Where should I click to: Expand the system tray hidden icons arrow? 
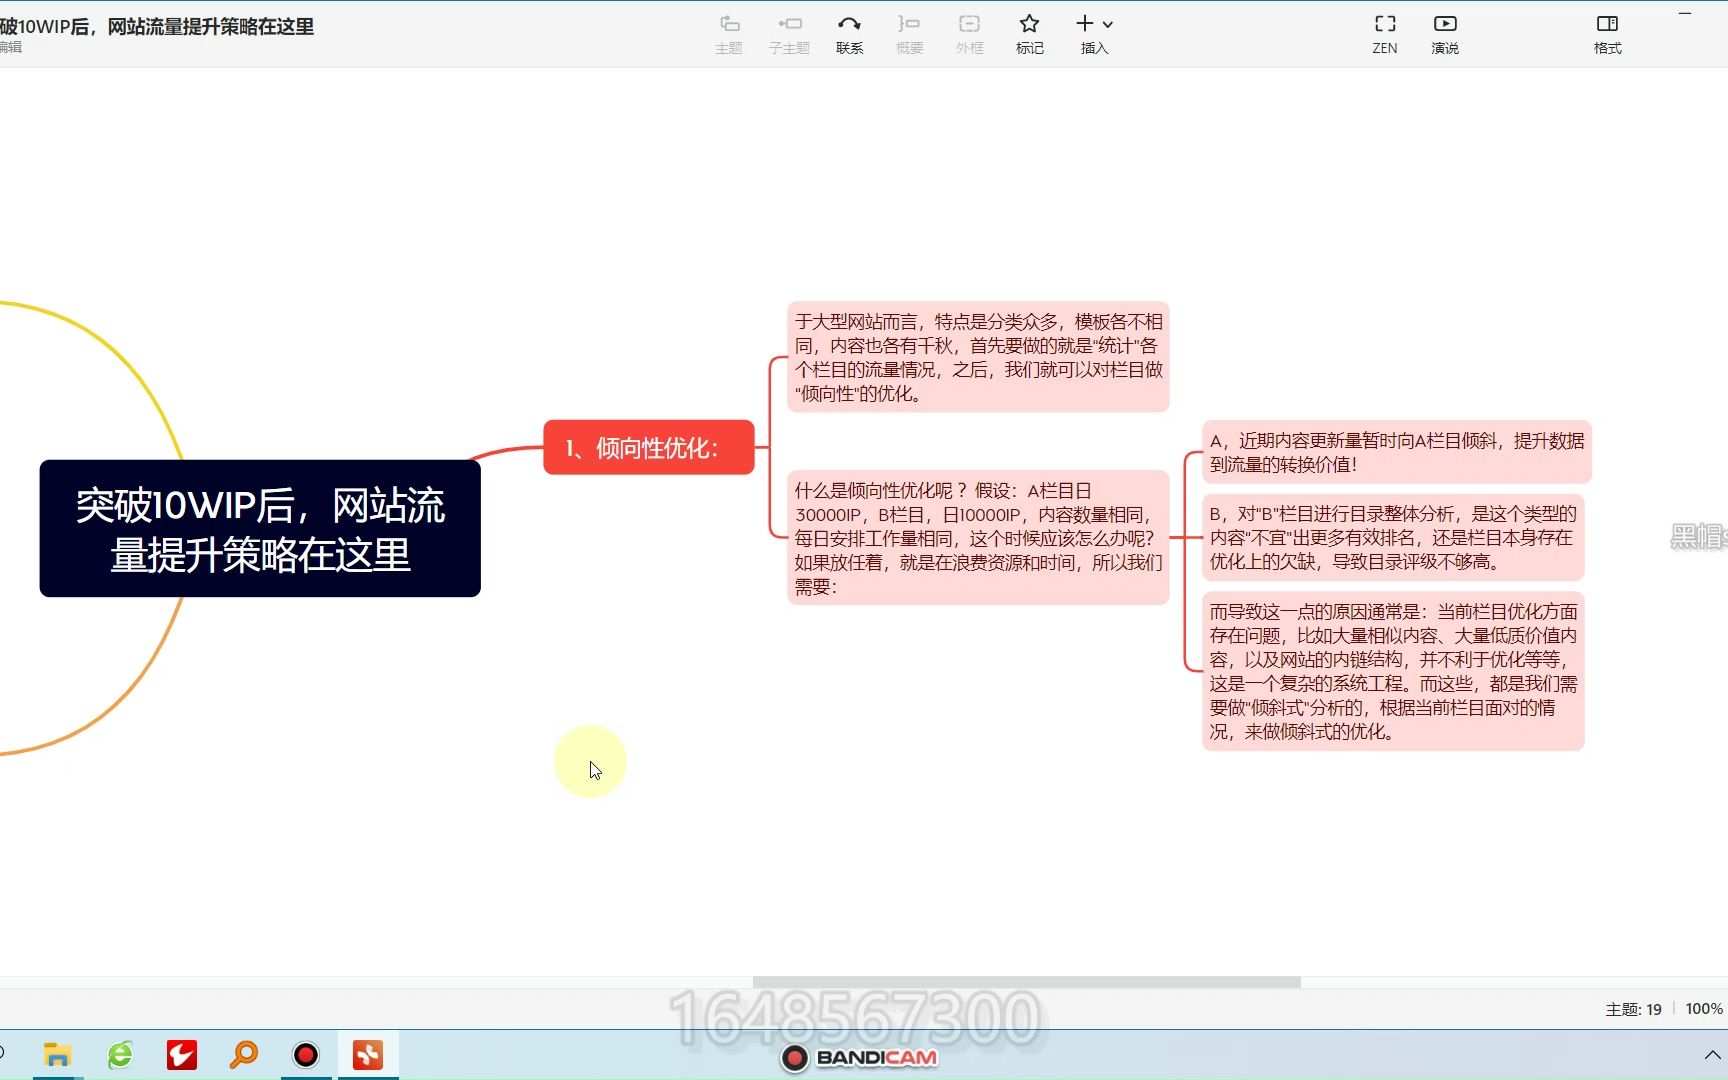click(x=1712, y=1055)
